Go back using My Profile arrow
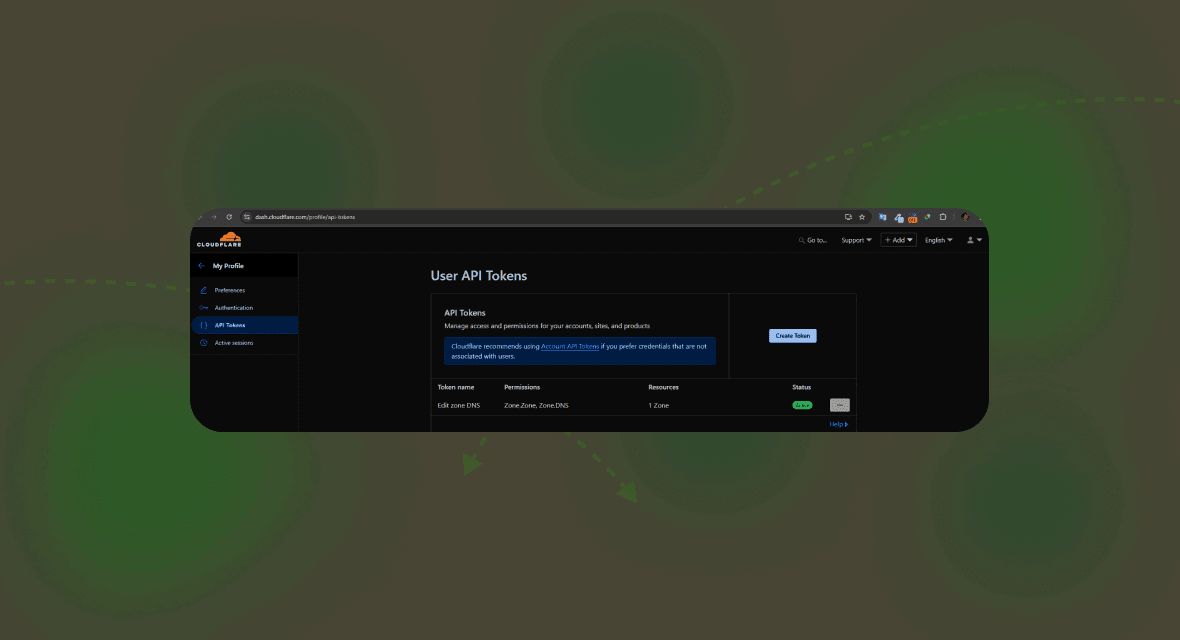The height and width of the screenshot is (640, 1180). point(201,266)
